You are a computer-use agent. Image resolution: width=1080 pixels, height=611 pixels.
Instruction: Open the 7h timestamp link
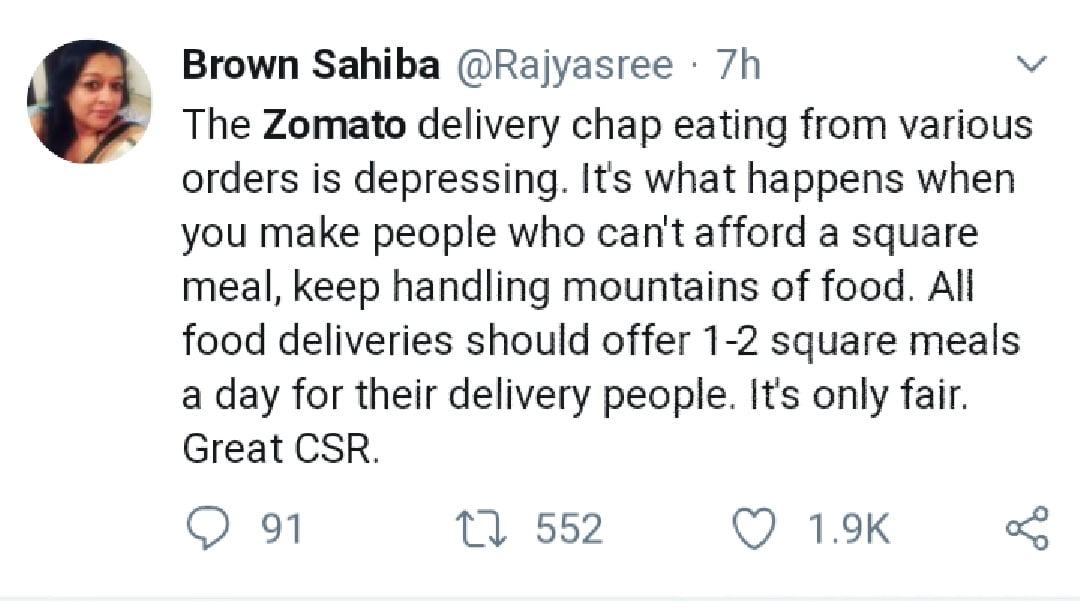(x=739, y=67)
